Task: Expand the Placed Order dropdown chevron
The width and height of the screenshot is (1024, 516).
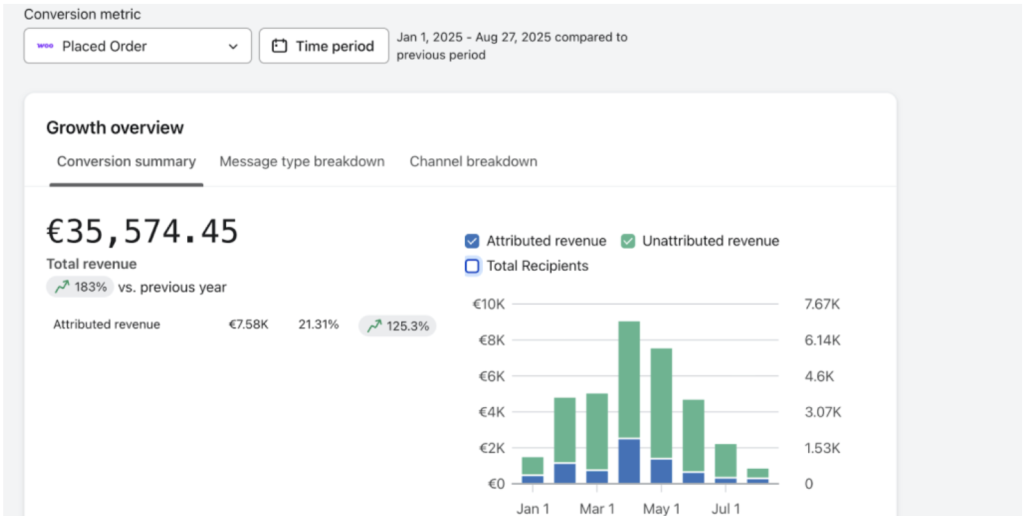Action: (x=233, y=46)
